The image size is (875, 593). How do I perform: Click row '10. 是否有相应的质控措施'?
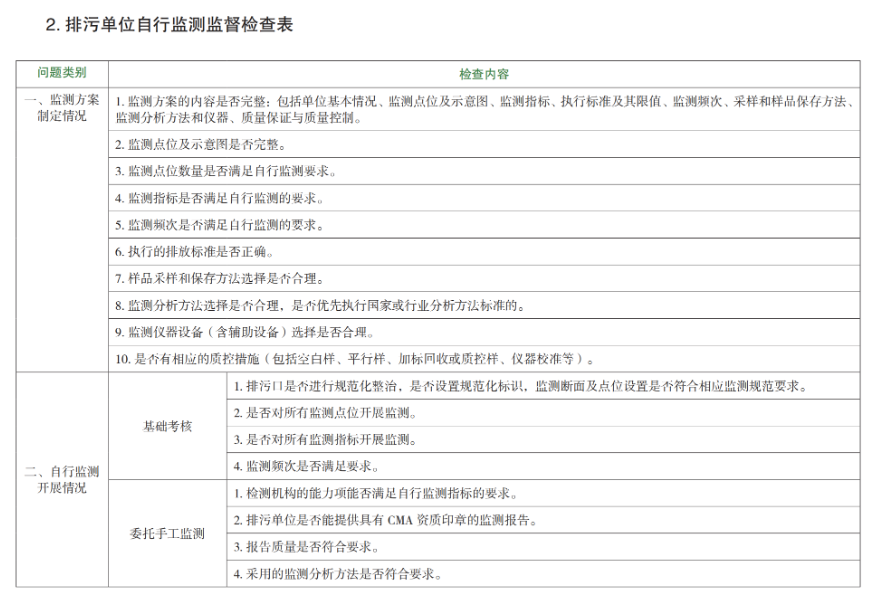point(484,359)
